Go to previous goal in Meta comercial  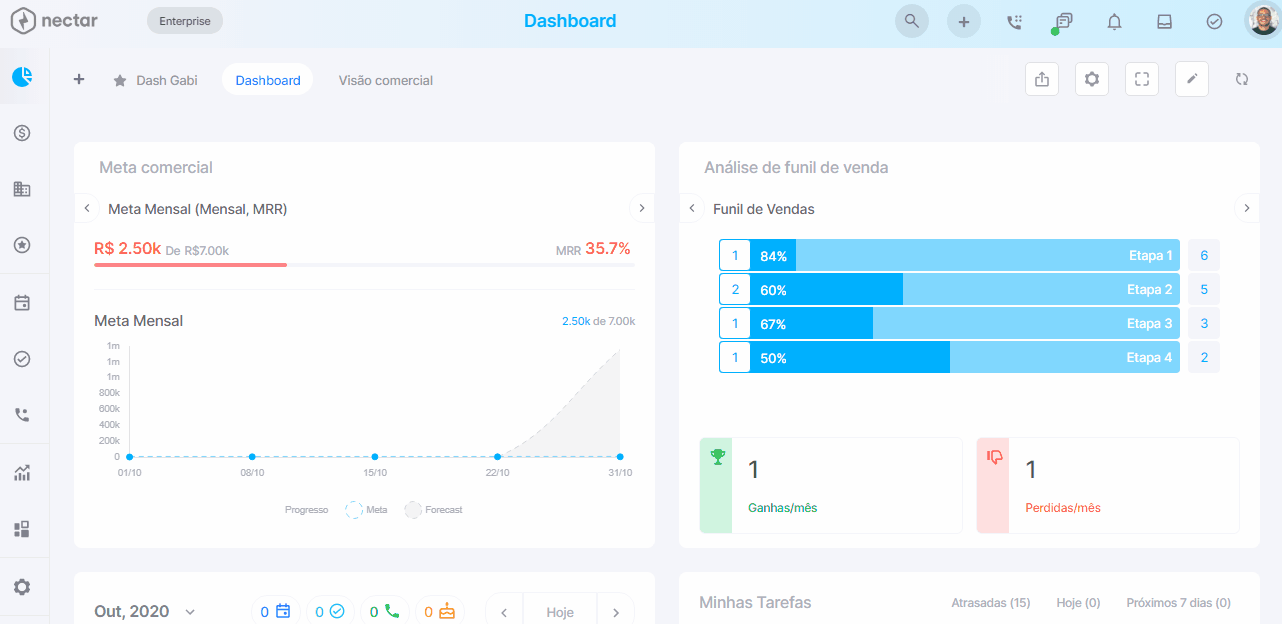87,208
